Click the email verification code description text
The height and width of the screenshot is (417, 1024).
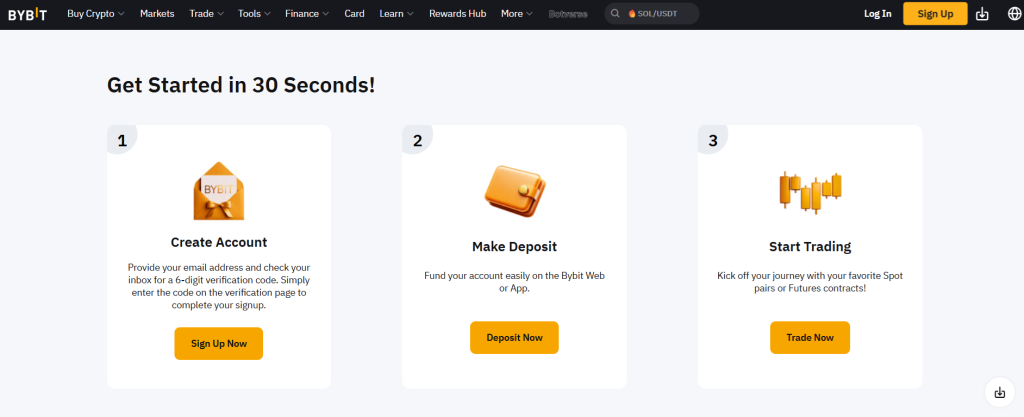[219, 286]
